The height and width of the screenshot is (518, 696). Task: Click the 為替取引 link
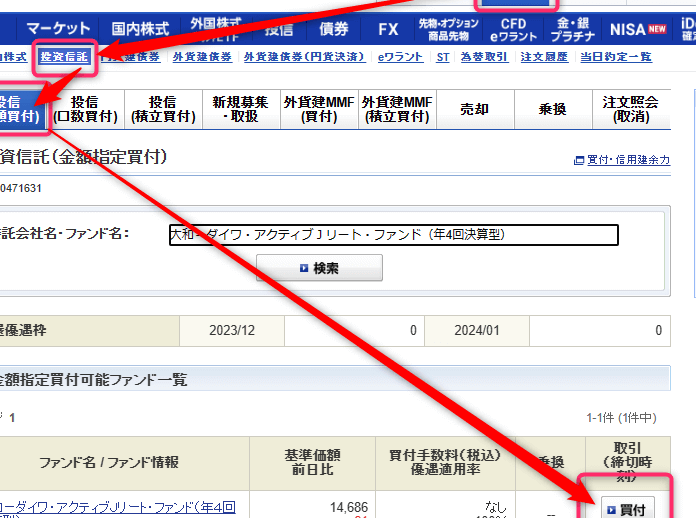(x=484, y=57)
